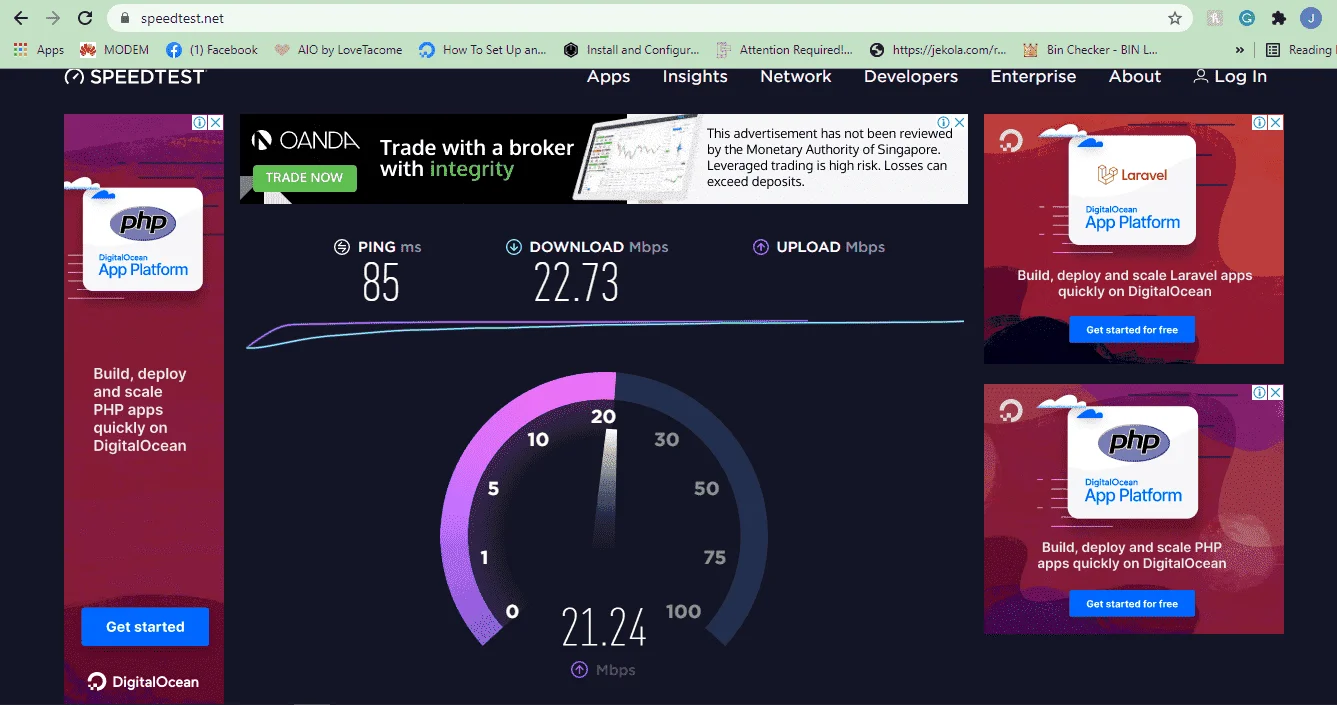Close the right PHP ad
1337x705 pixels.
point(1275,393)
